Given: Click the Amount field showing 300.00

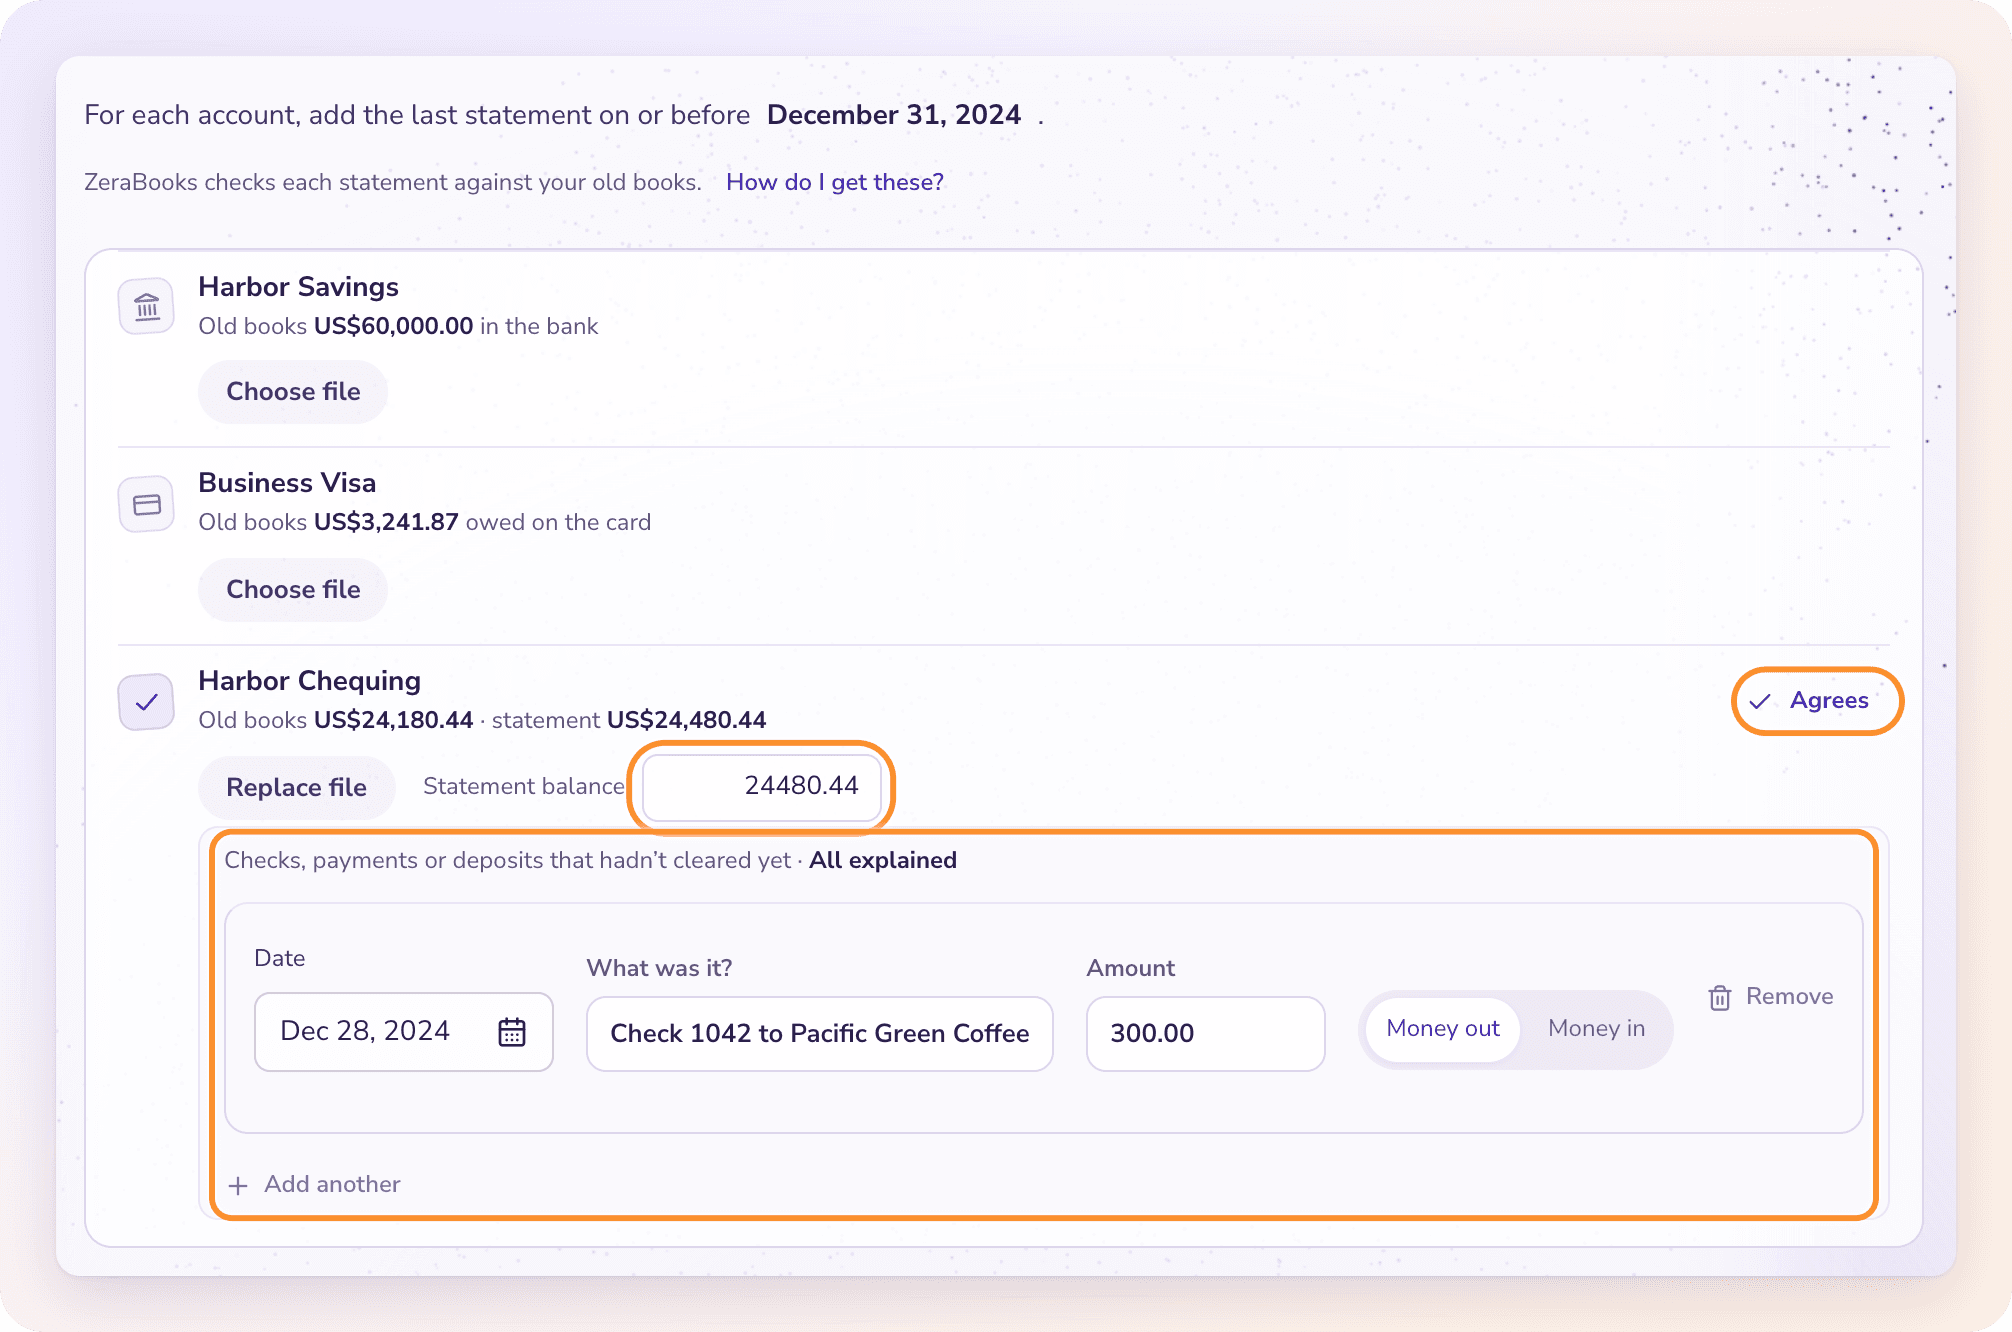Looking at the screenshot, I should [x=1206, y=1034].
